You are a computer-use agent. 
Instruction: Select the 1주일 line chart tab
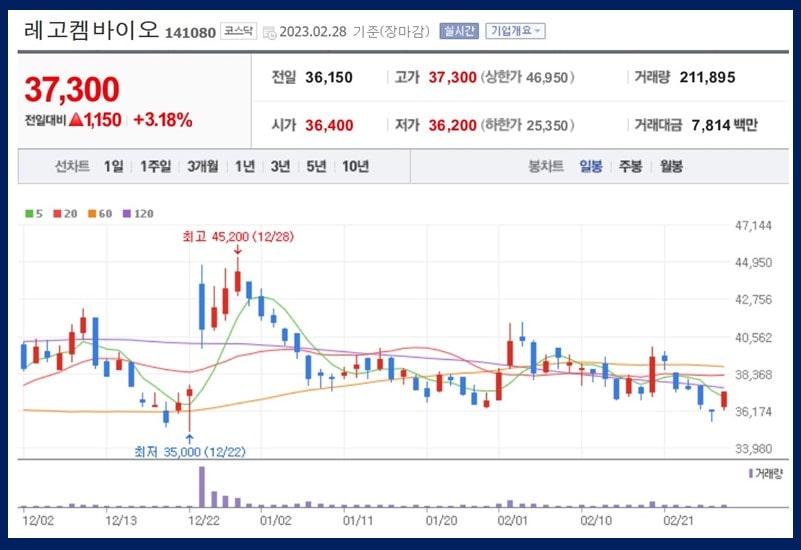(x=155, y=166)
